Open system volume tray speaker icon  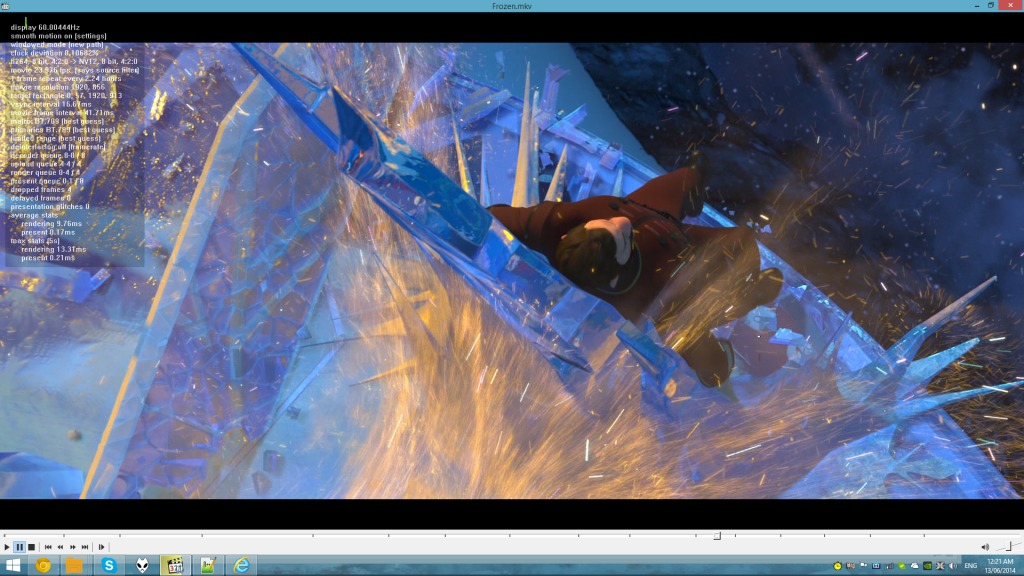point(953,566)
